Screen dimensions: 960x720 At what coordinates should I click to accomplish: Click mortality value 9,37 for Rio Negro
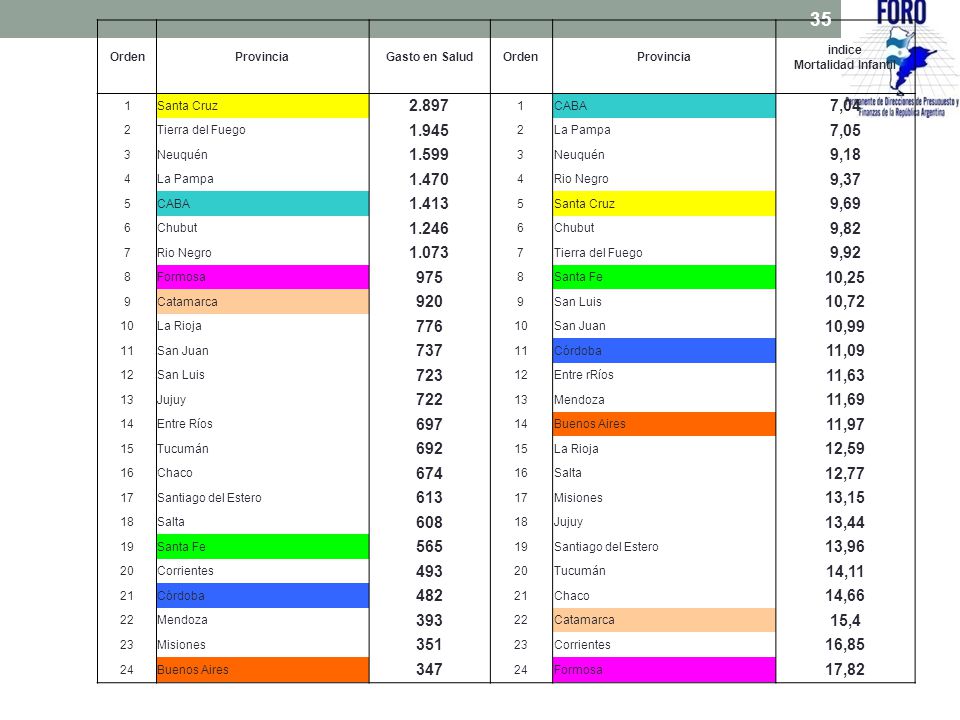(845, 179)
